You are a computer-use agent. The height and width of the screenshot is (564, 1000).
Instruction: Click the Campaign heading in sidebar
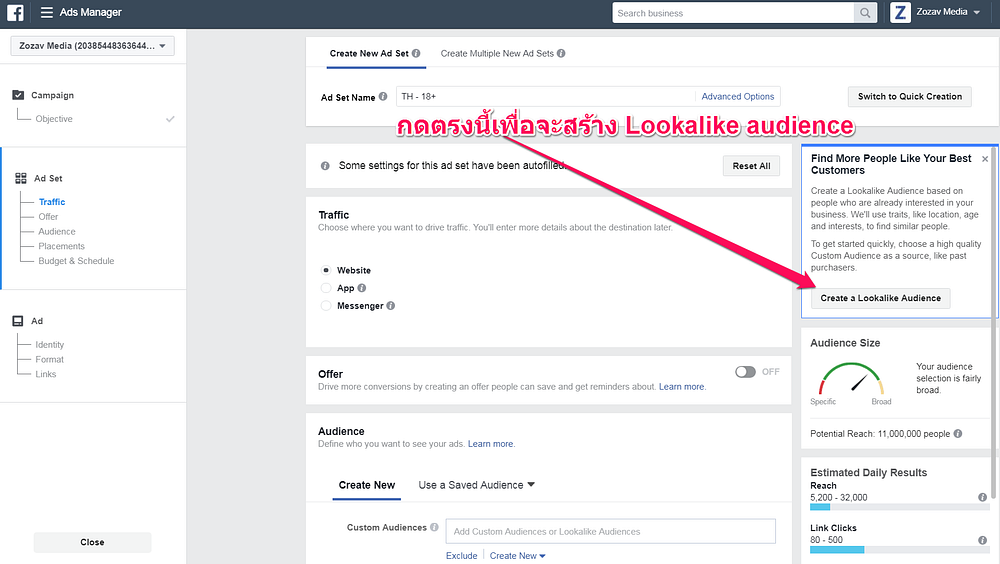point(52,95)
